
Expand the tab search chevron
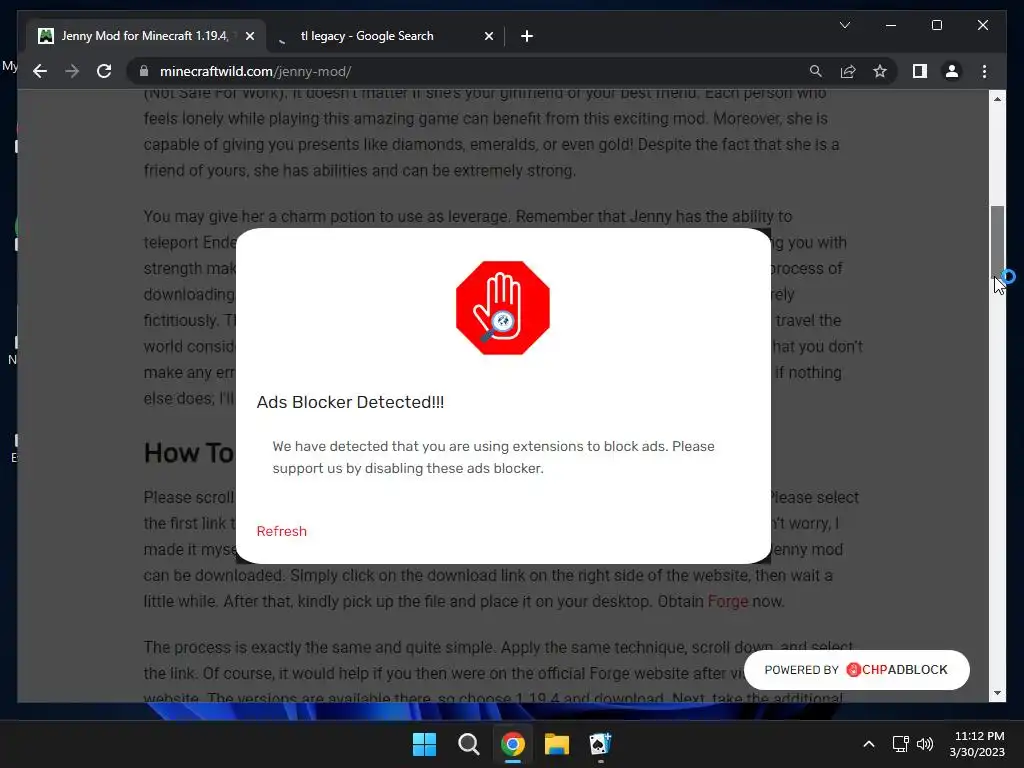tap(844, 25)
